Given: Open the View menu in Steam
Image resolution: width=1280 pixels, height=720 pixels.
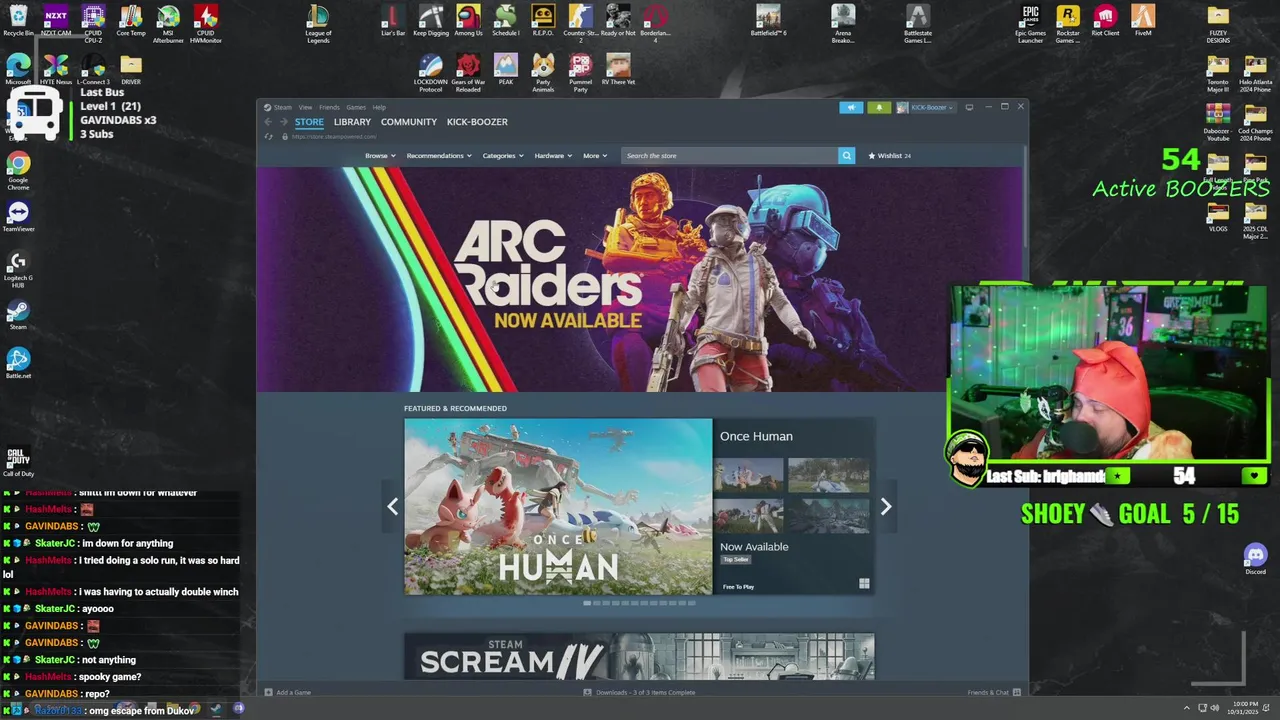Looking at the screenshot, I should [x=305, y=107].
